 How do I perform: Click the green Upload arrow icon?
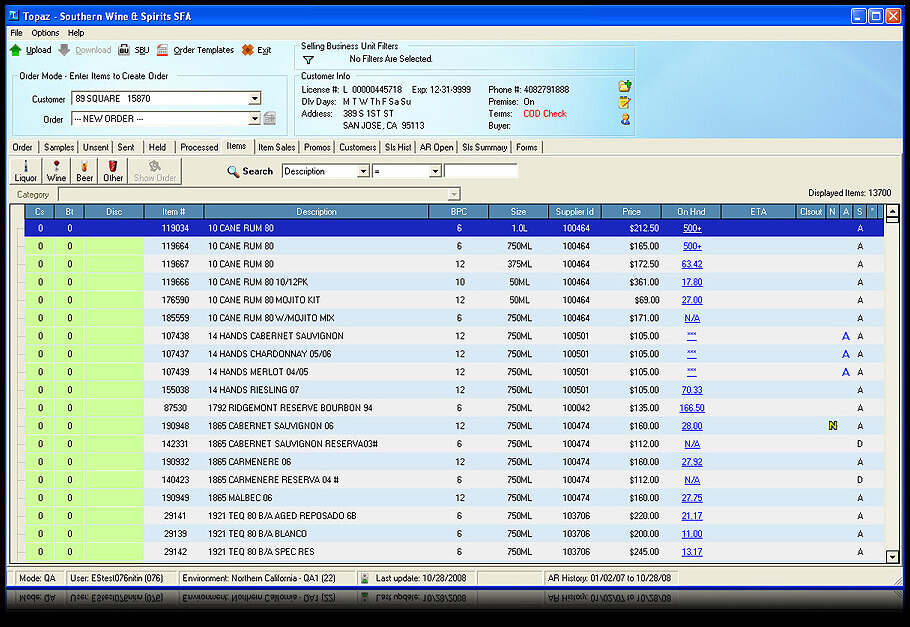[x=16, y=51]
